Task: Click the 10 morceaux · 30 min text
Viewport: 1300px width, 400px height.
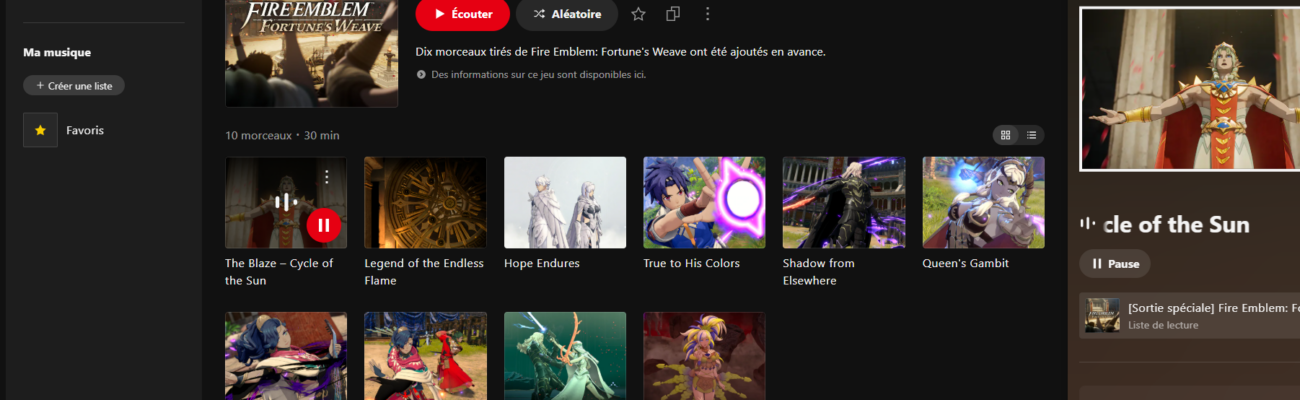Action: pyautogui.click(x=282, y=136)
